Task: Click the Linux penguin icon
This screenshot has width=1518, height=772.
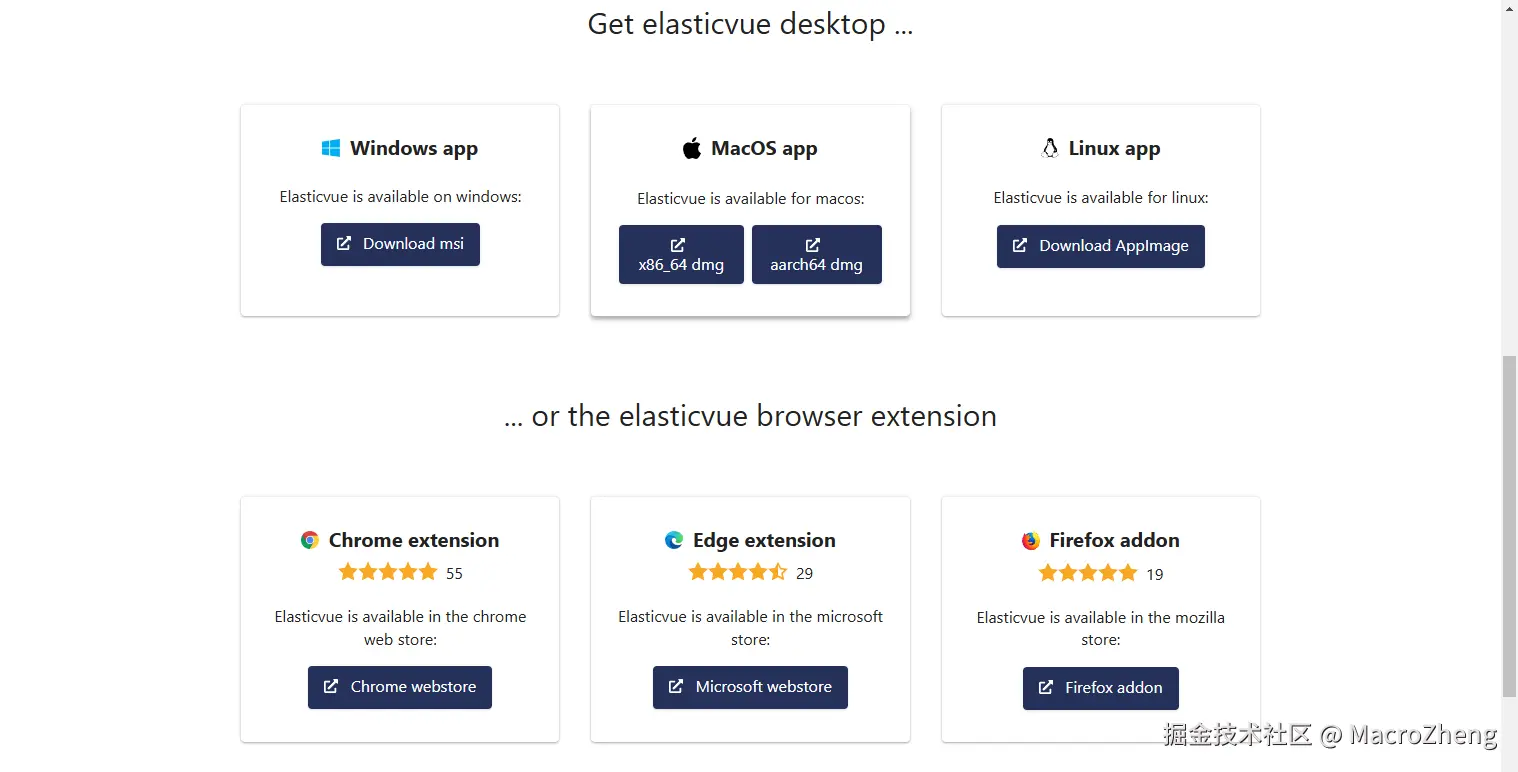Action: (x=1050, y=149)
